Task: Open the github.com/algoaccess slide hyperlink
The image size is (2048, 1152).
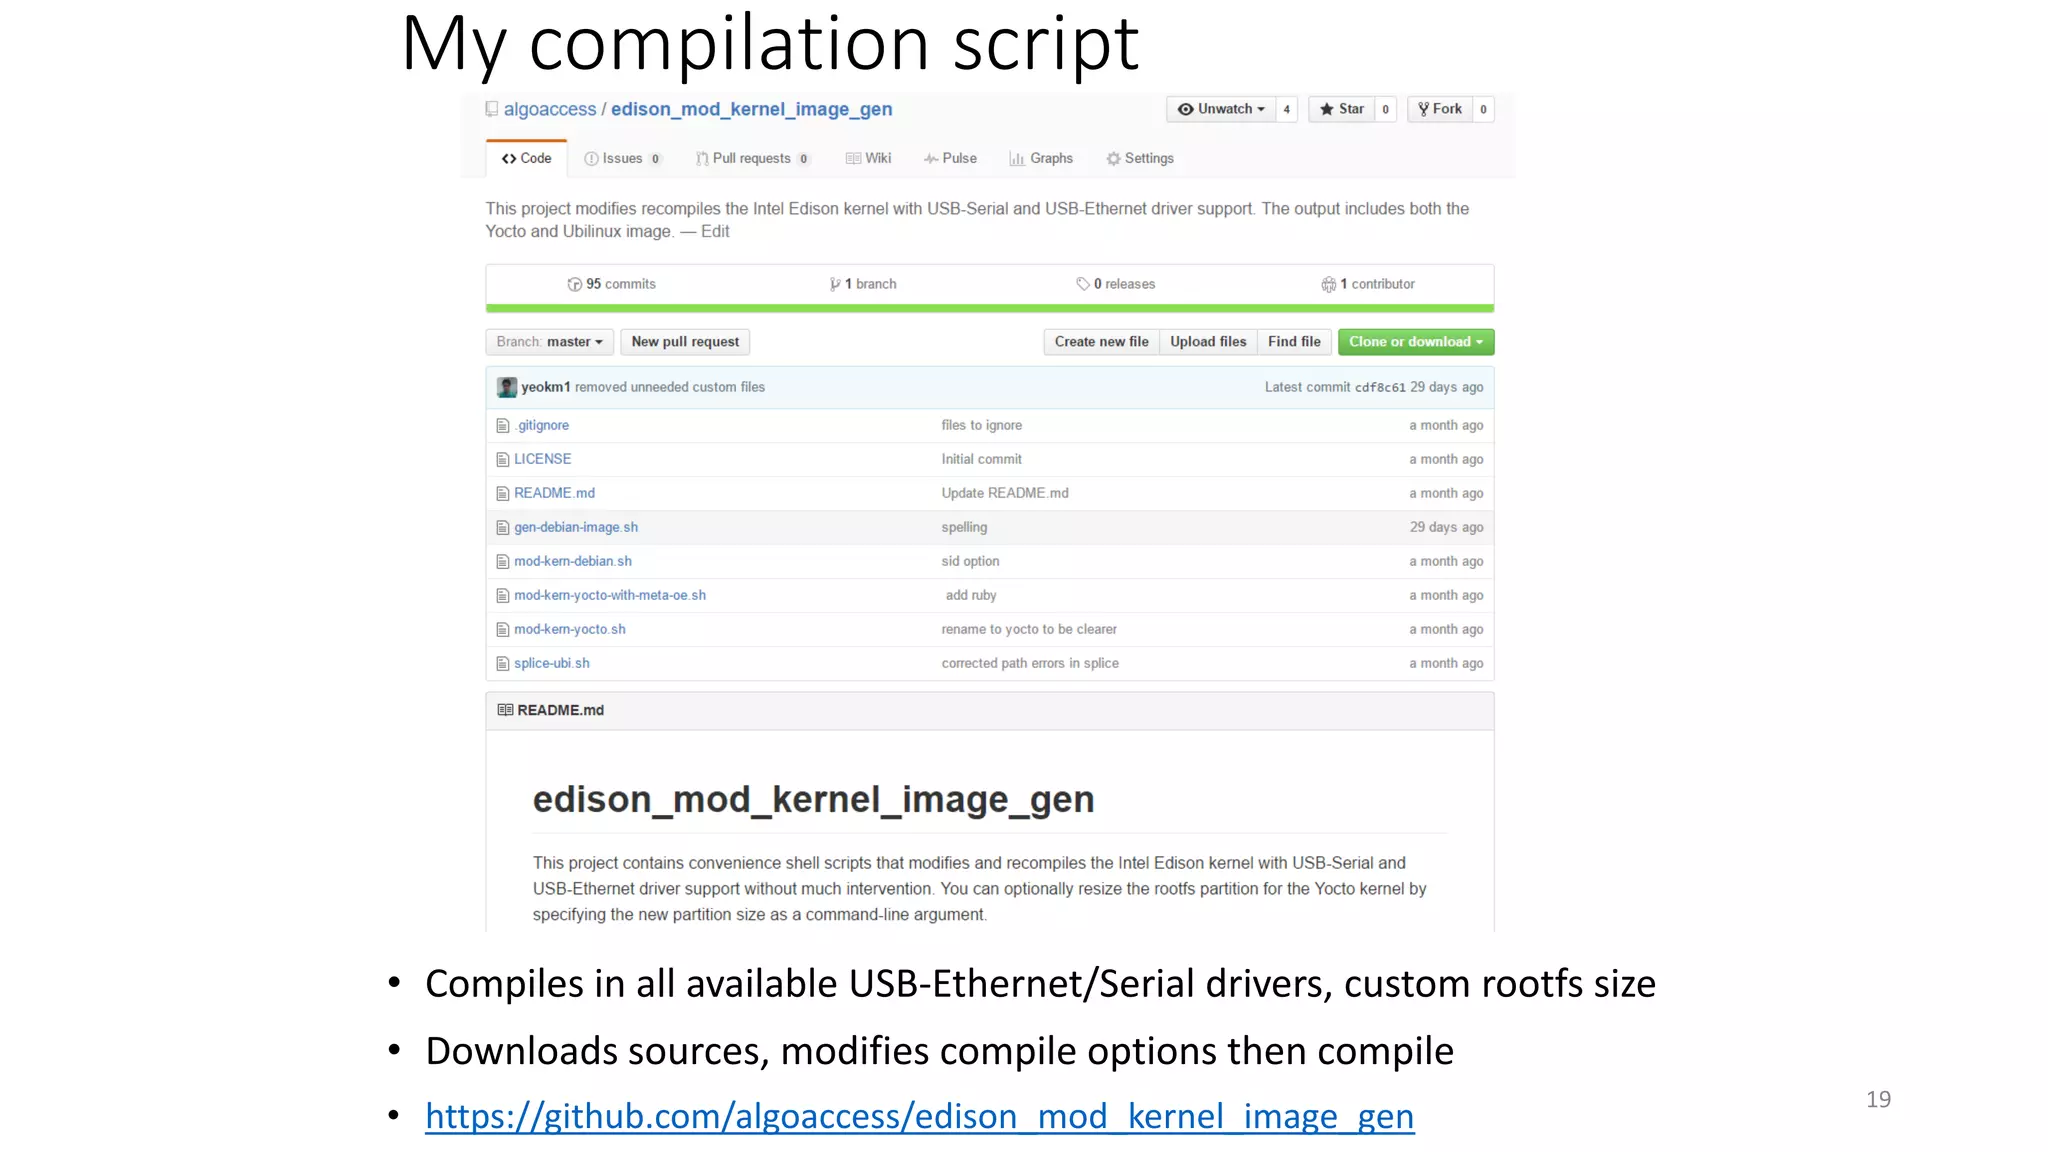Action: (920, 1116)
